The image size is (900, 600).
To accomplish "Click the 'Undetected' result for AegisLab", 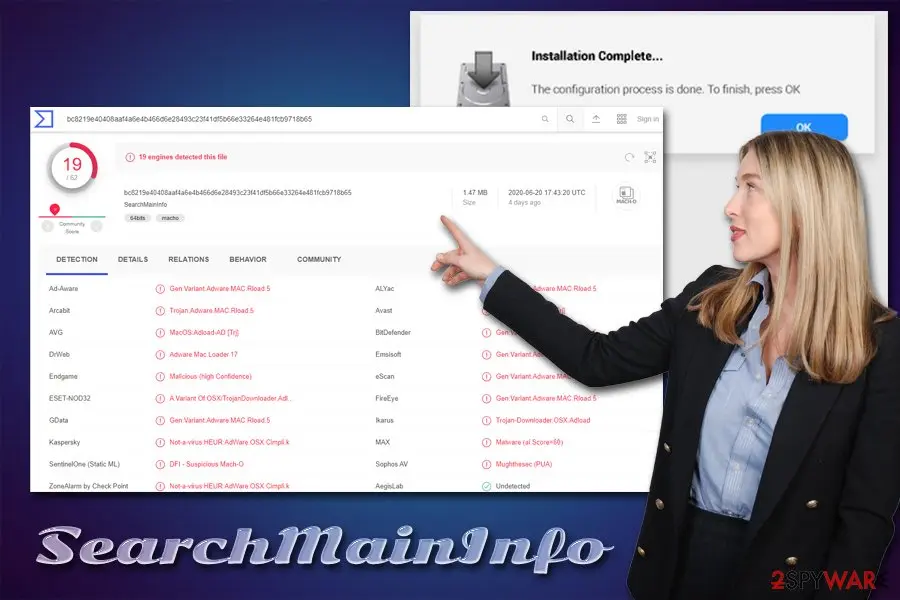I will (513, 486).
